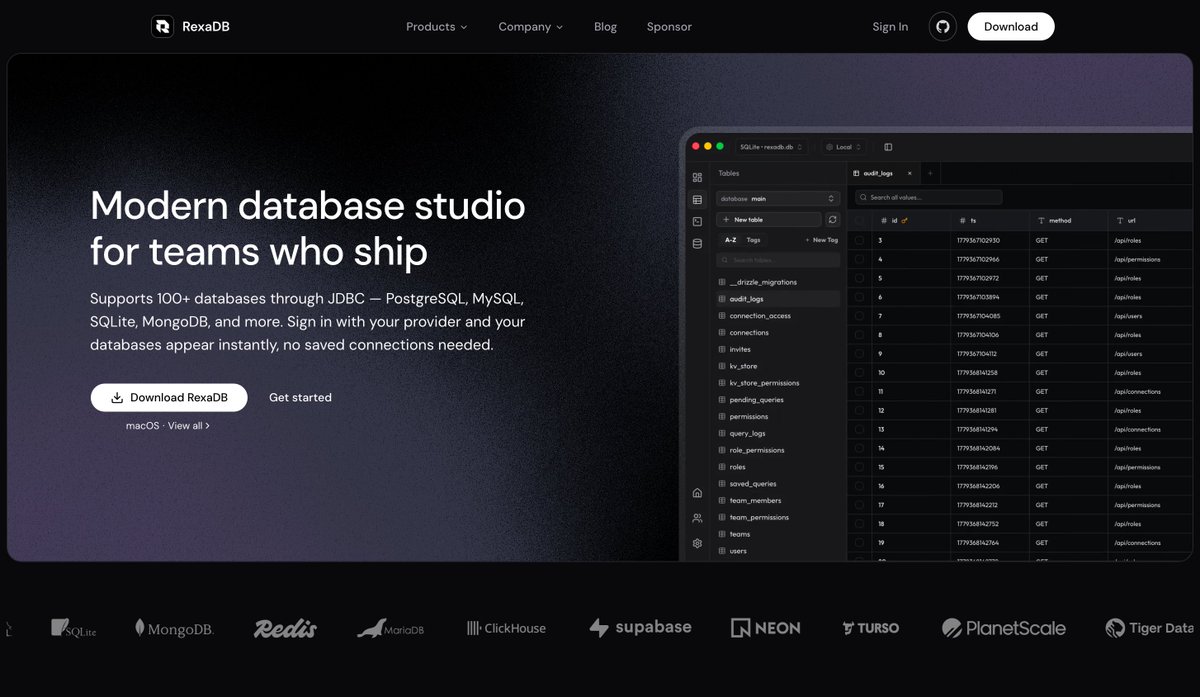This screenshot has height=697, width=1200.
Task: Check the checkbox for row id 13
Action: [x=859, y=430]
